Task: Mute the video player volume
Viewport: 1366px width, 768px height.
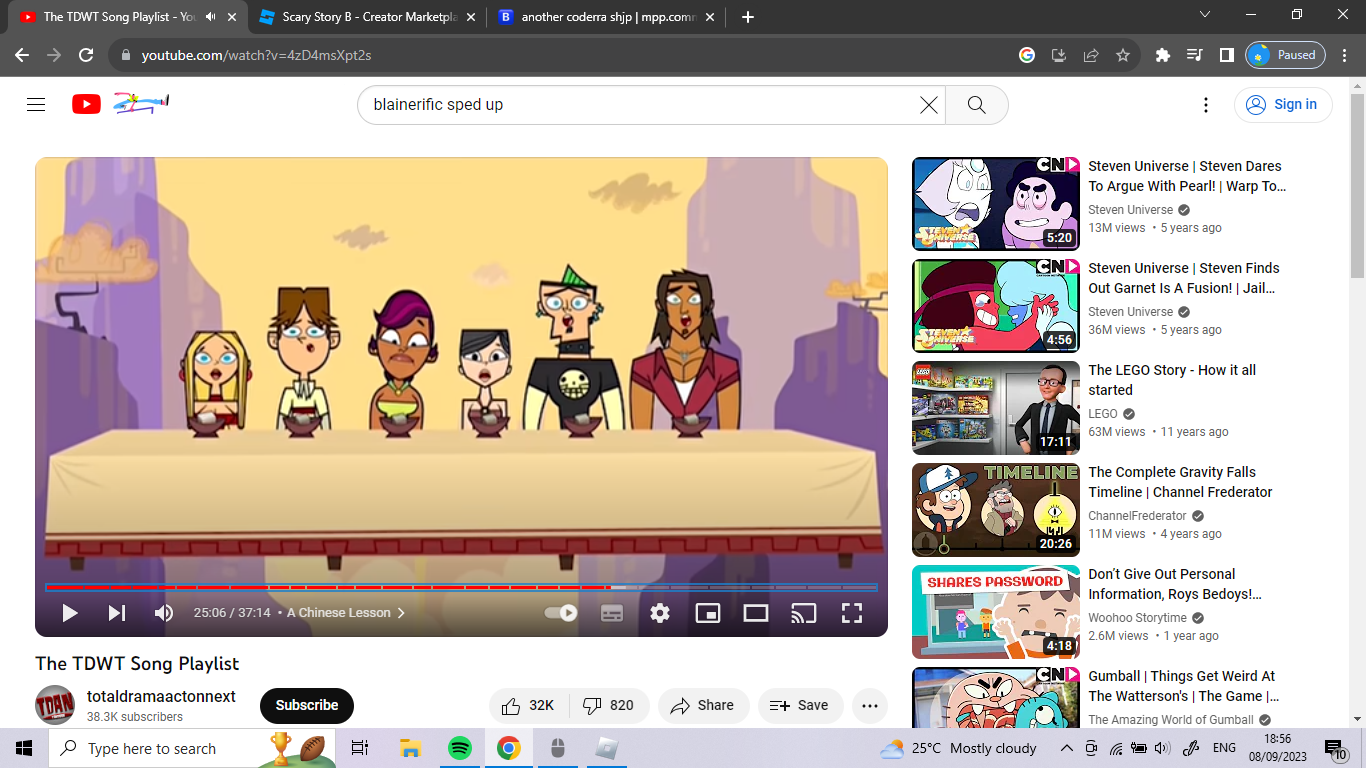Action: coord(164,613)
